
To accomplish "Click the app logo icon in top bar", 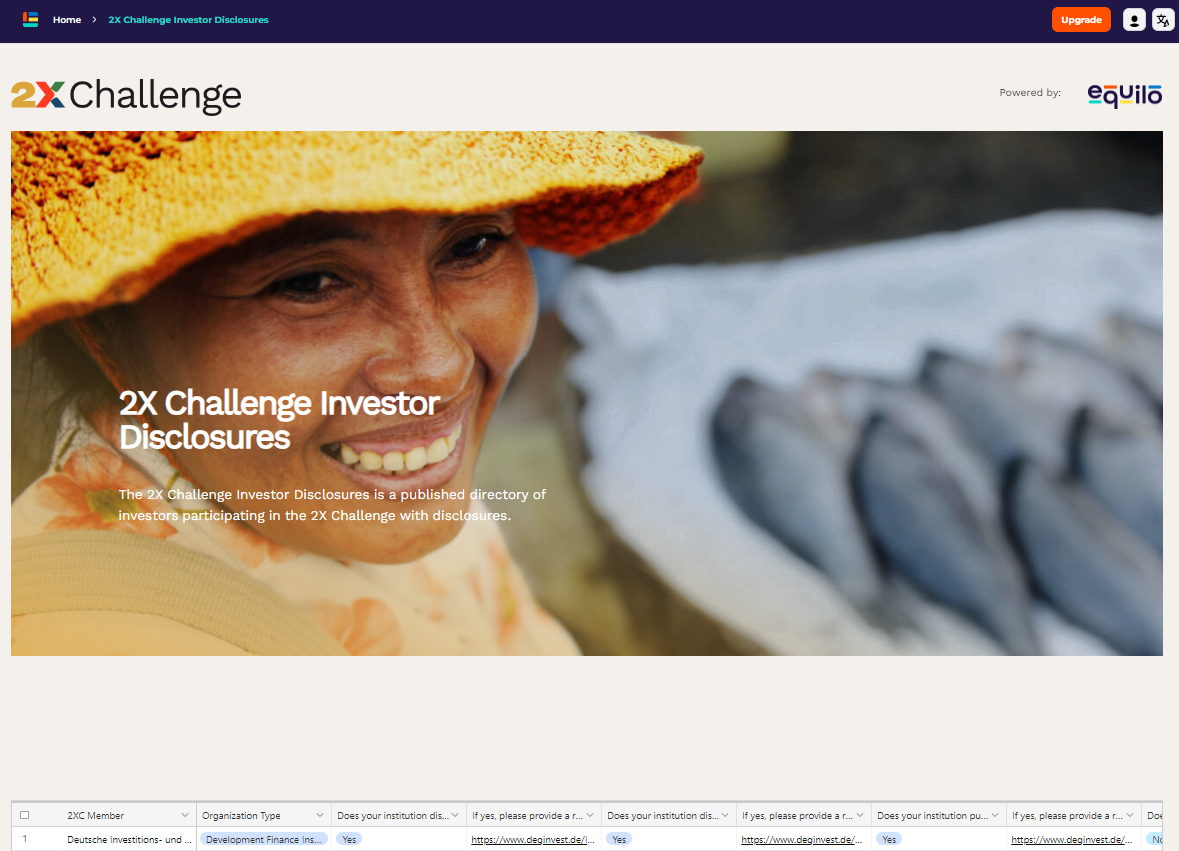I will click(30, 20).
